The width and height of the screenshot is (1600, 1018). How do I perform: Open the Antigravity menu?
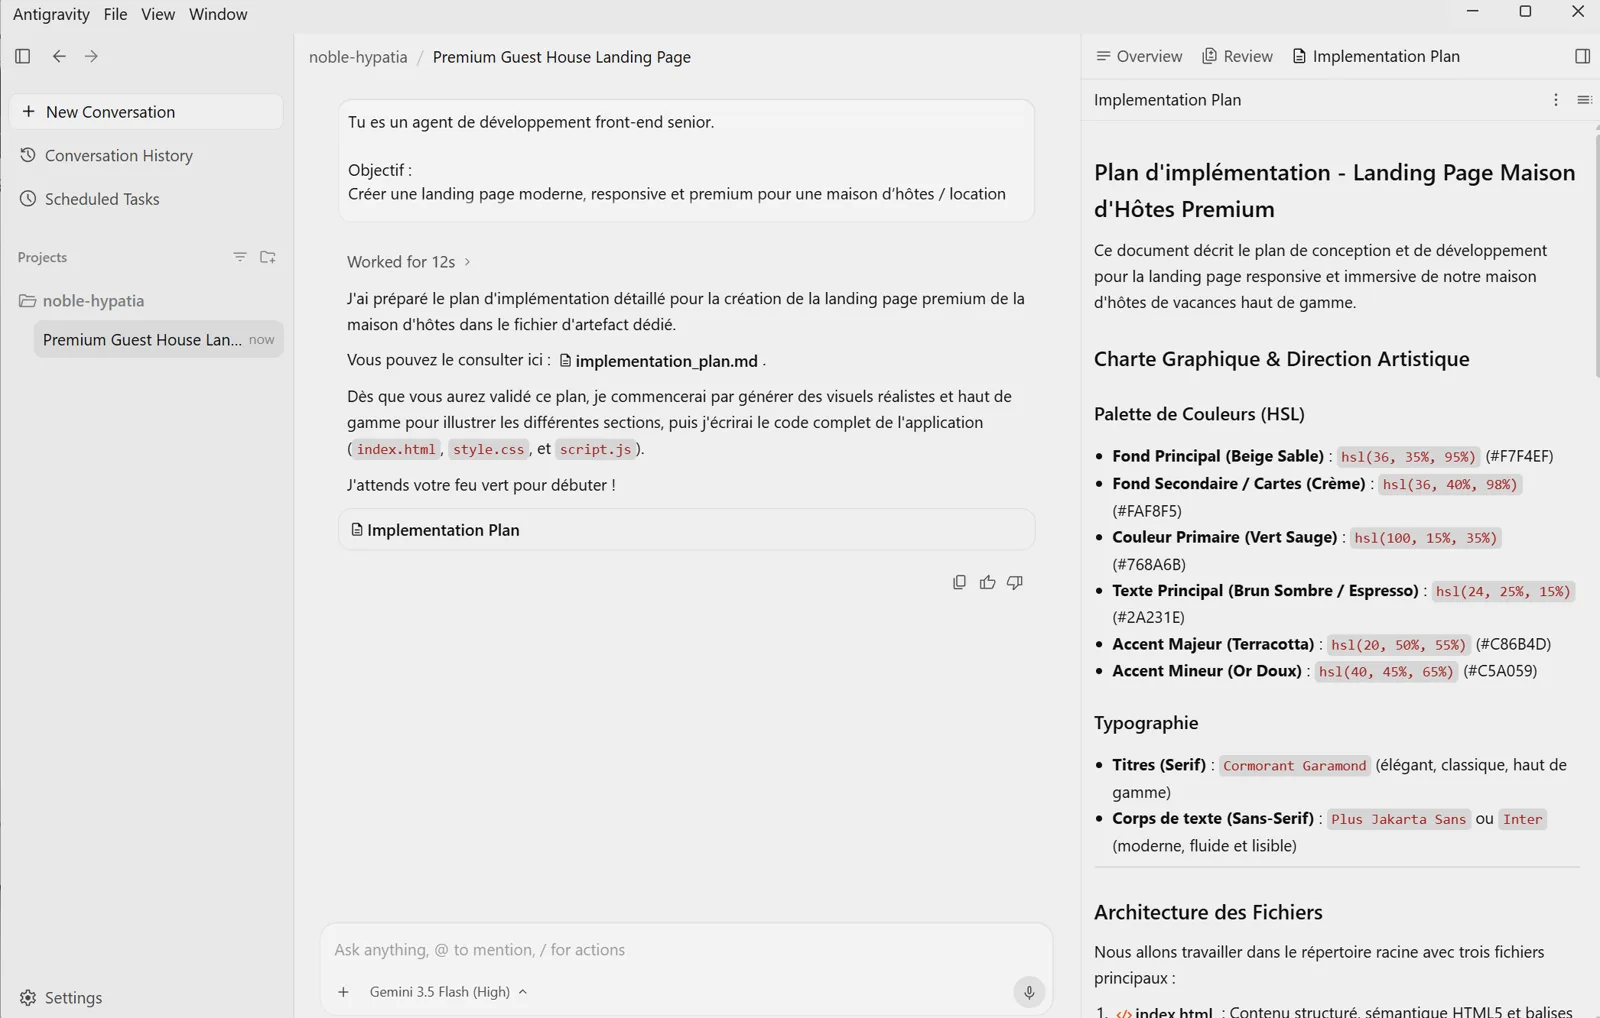click(x=51, y=14)
